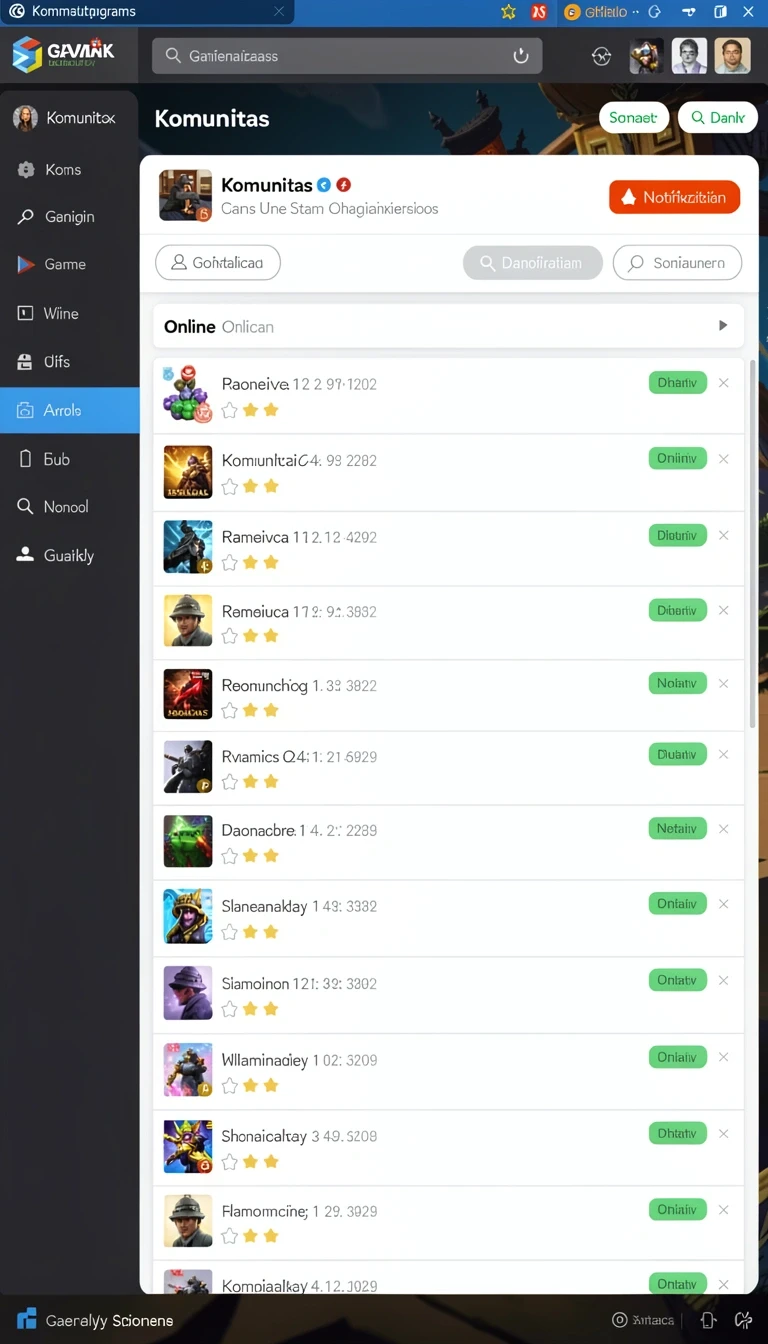Click the Rameivca row game icon

coord(188,547)
